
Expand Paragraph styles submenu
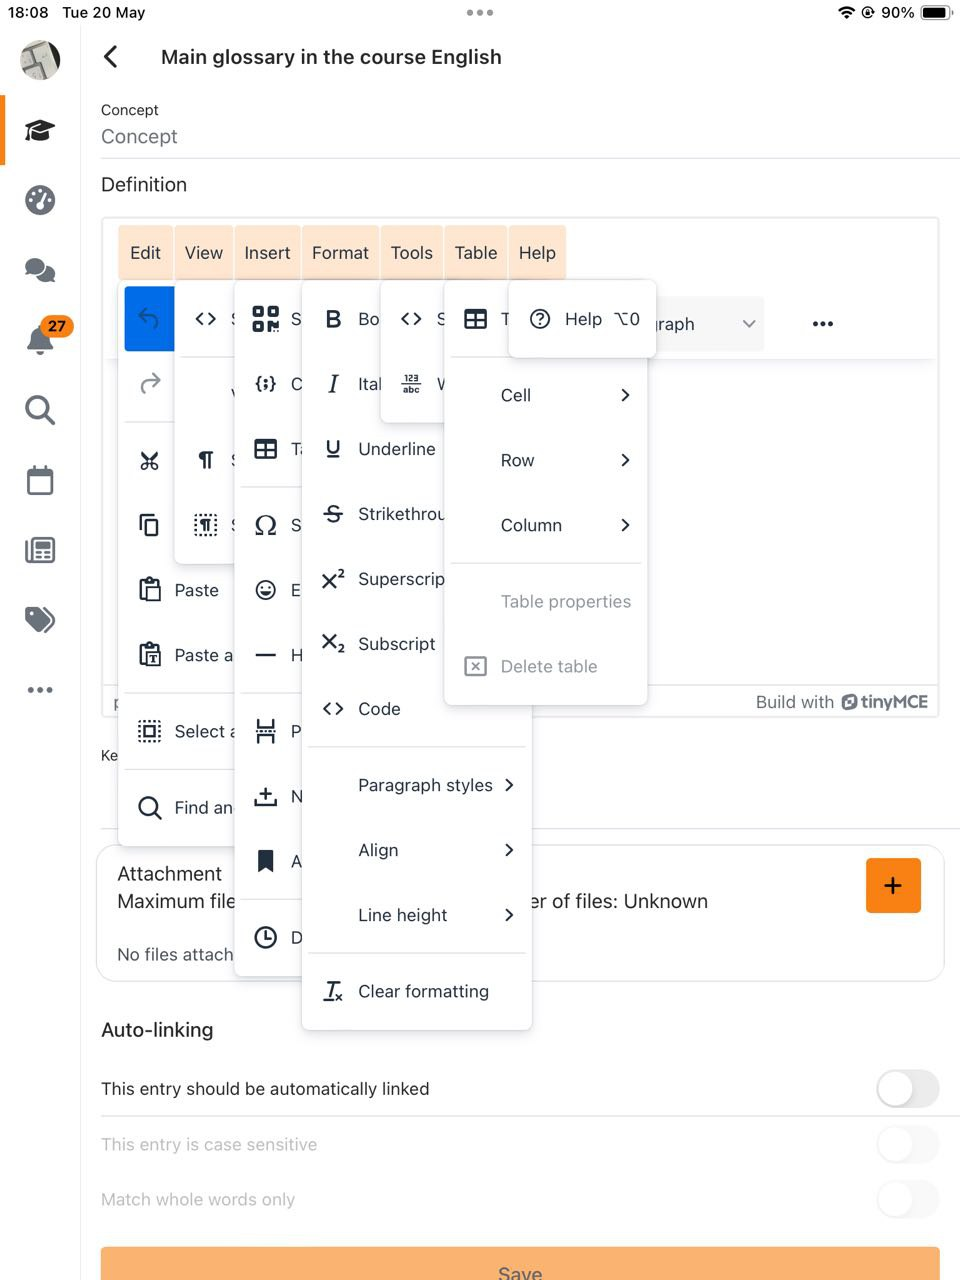pos(417,785)
